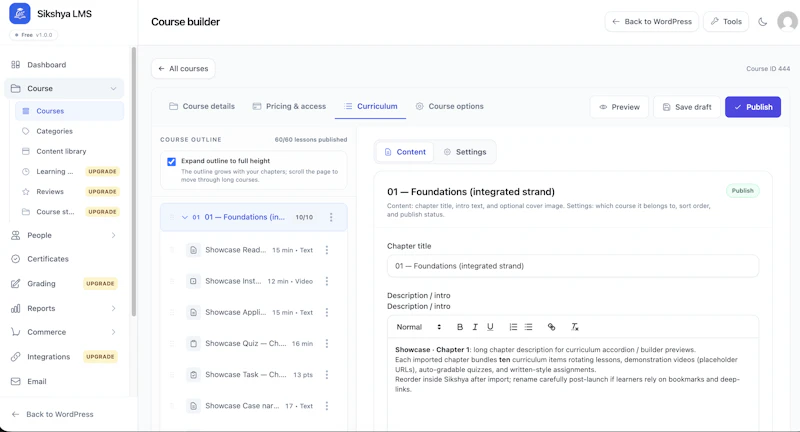Click the drag handle of Showcase Read

click(172, 250)
